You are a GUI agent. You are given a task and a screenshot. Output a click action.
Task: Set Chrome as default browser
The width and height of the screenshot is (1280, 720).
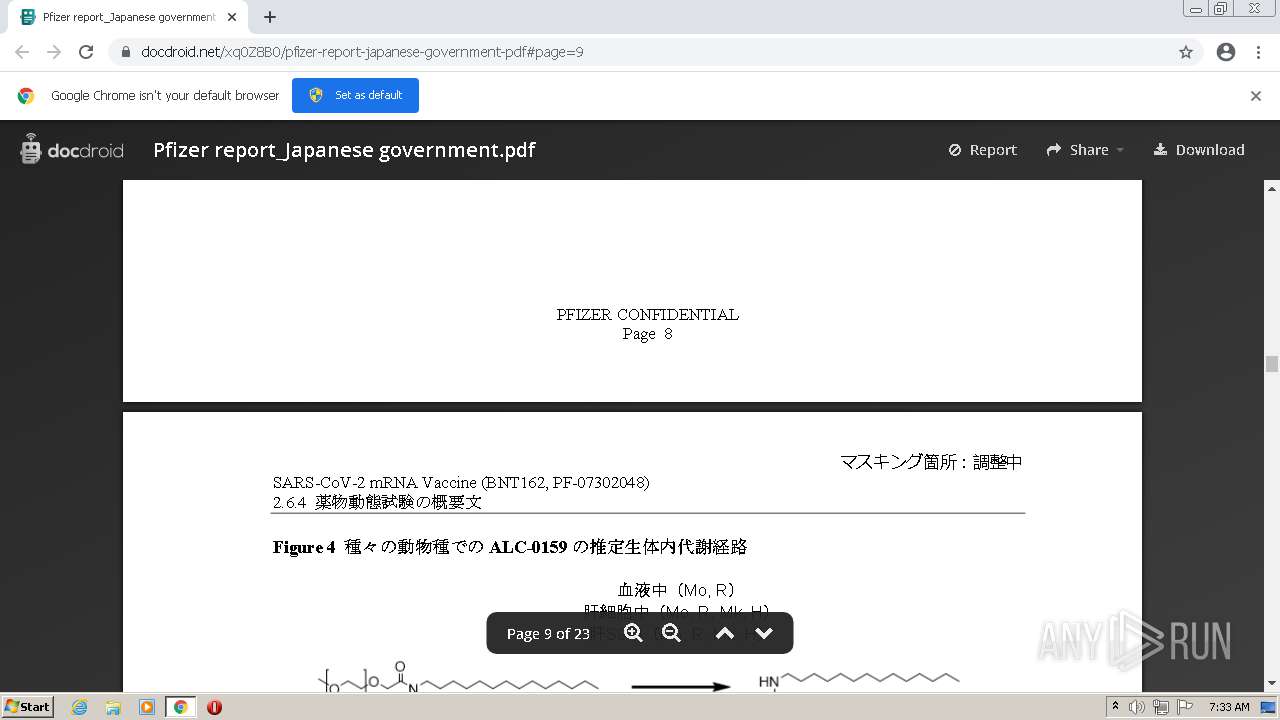(355, 95)
